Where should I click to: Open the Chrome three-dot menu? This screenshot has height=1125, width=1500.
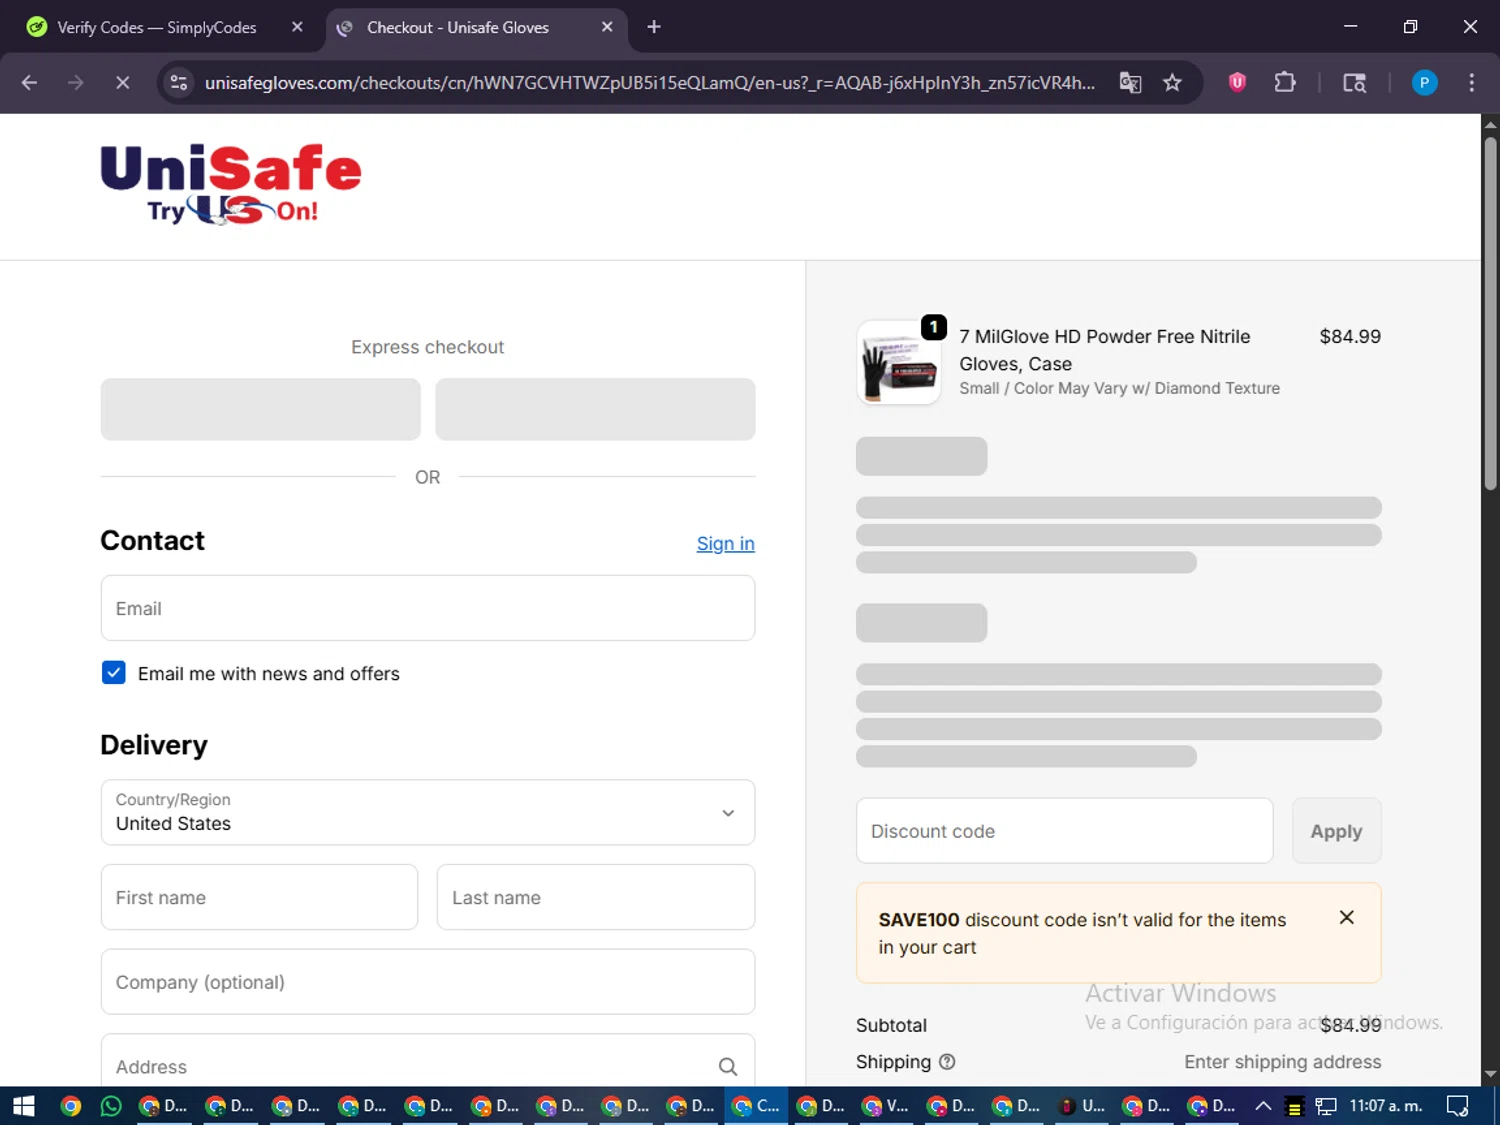[x=1471, y=83]
